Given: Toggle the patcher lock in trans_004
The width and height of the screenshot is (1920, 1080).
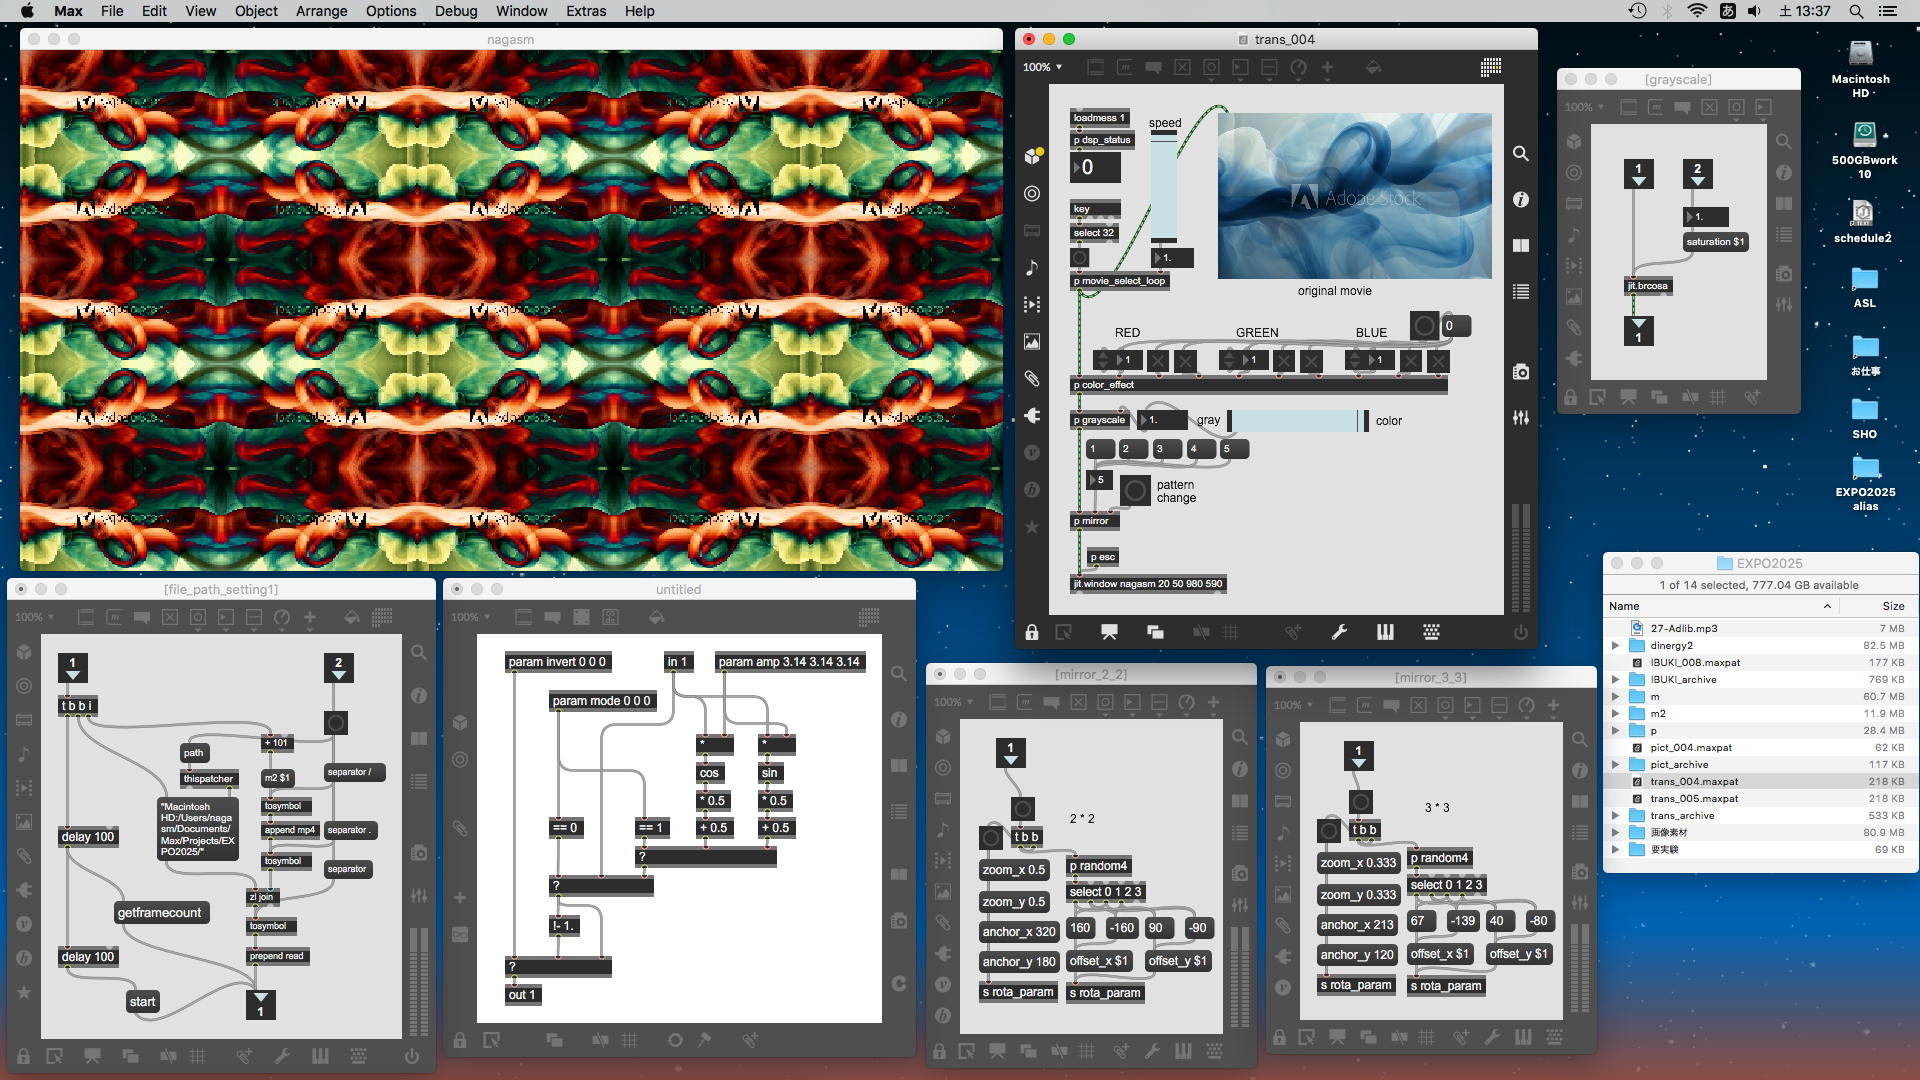Looking at the screenshot, I should 1031,632.
